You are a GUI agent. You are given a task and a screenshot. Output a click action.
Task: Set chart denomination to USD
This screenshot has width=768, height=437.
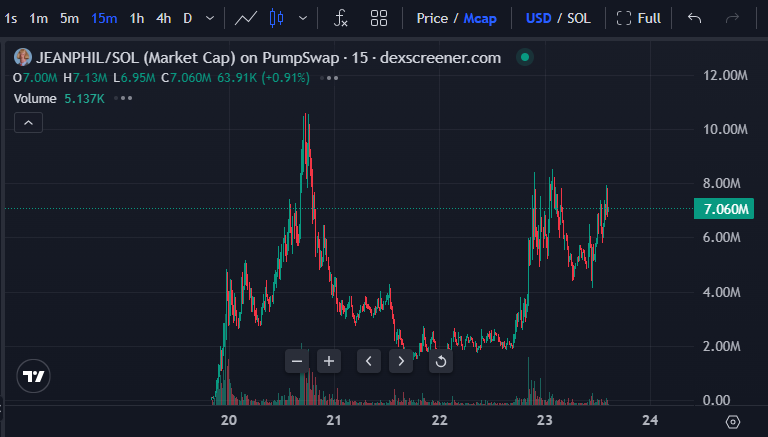[538, 19]
